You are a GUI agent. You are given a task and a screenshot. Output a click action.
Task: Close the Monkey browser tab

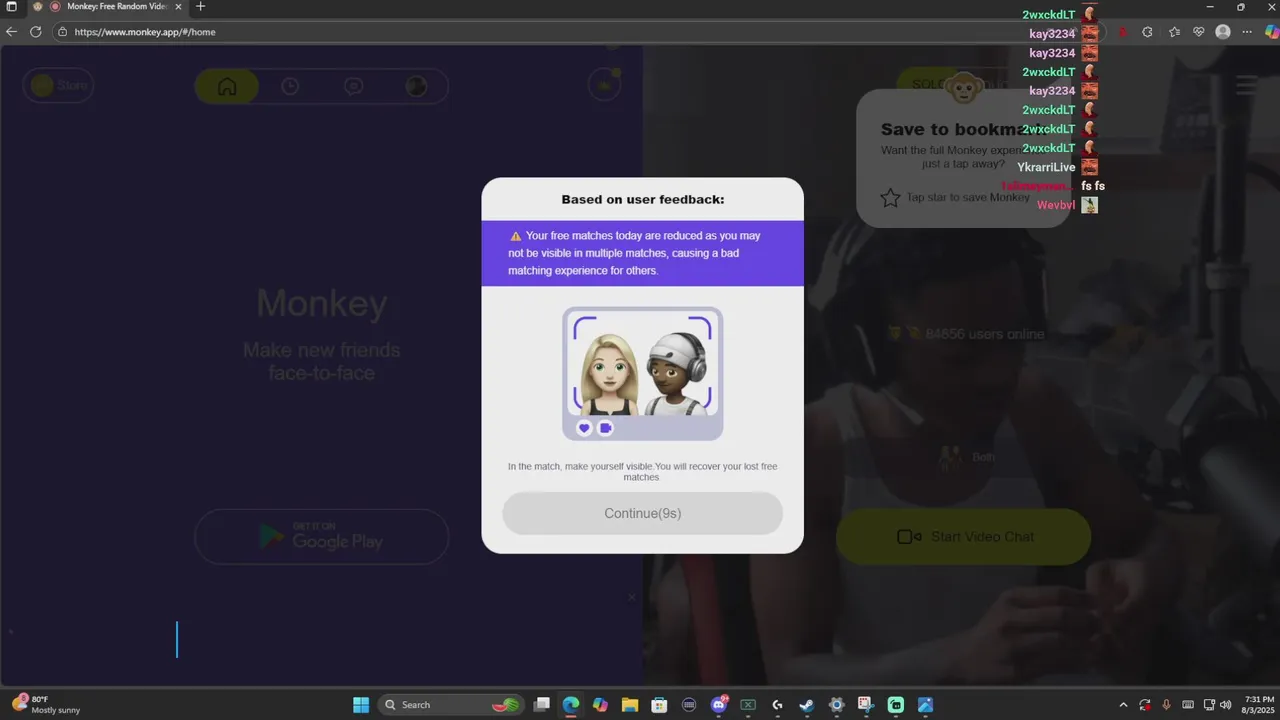pyautogui.click(x=179, y=6)
